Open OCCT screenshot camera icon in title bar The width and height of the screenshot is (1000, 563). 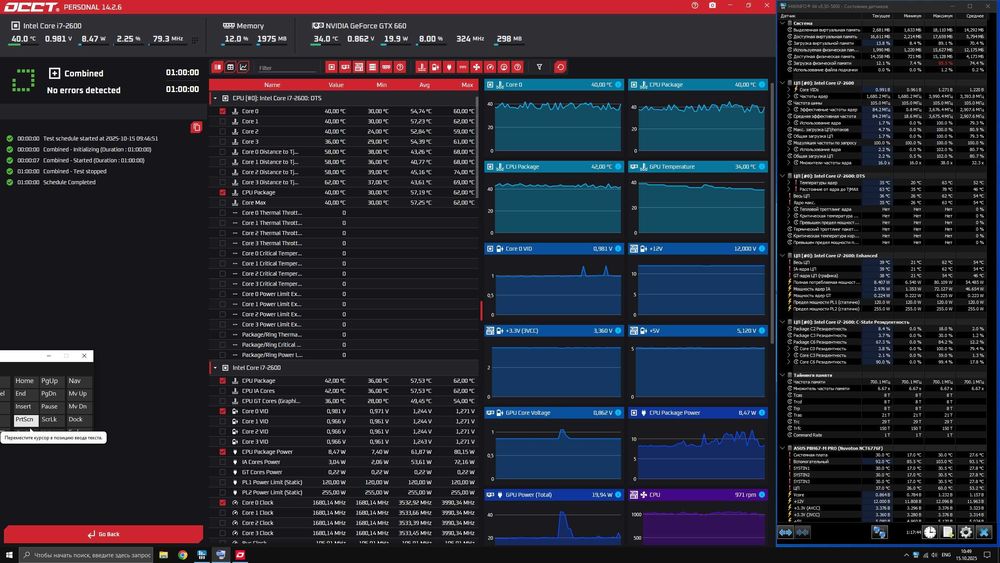pos(712,6)
